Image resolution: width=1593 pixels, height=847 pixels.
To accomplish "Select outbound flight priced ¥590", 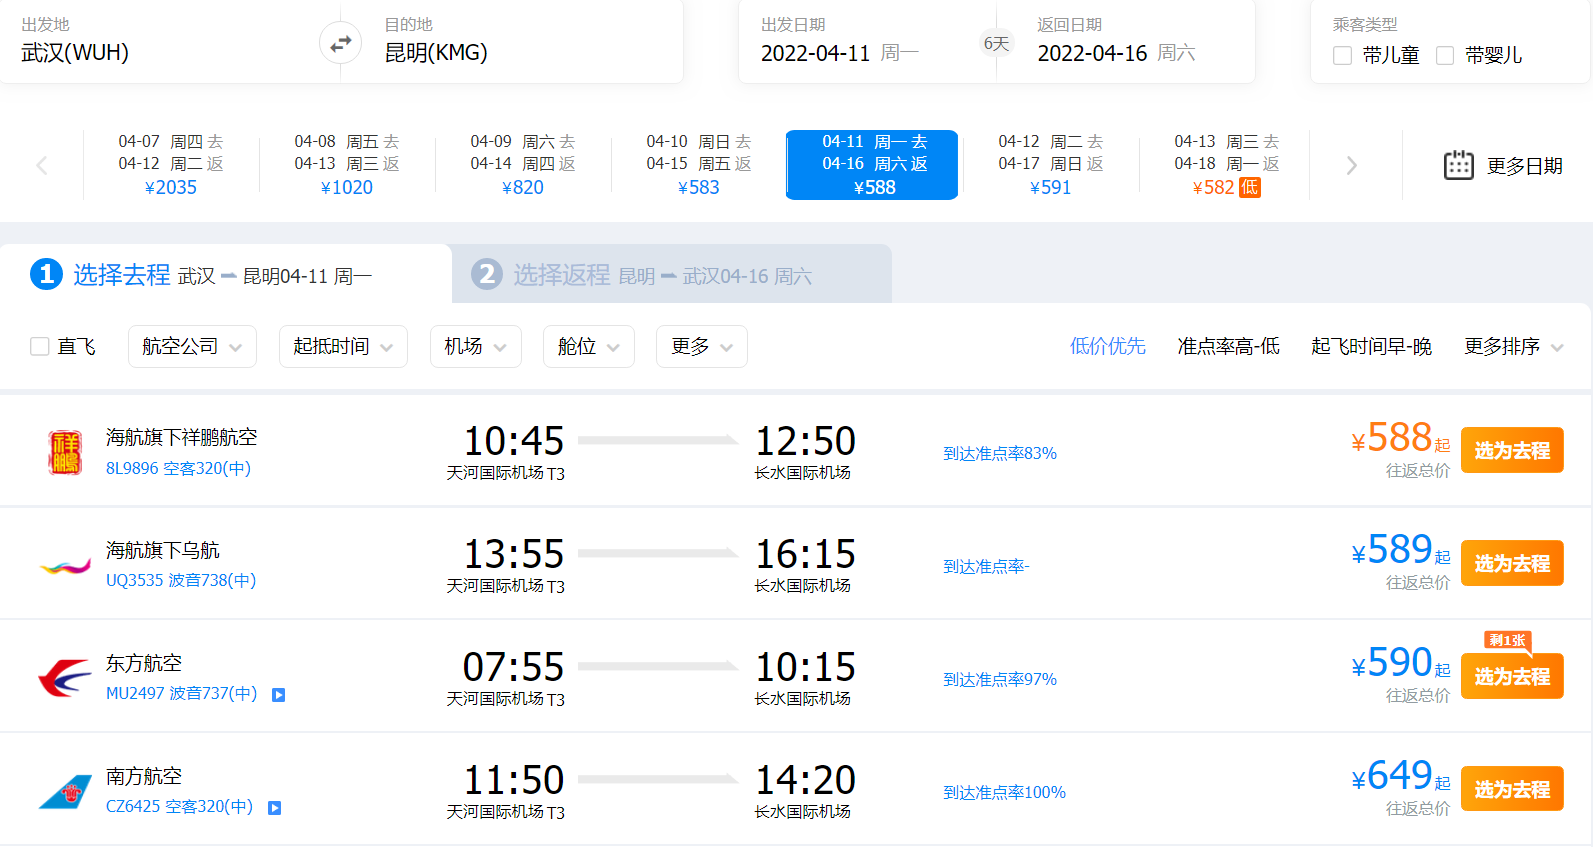I will coord(1512,676).
